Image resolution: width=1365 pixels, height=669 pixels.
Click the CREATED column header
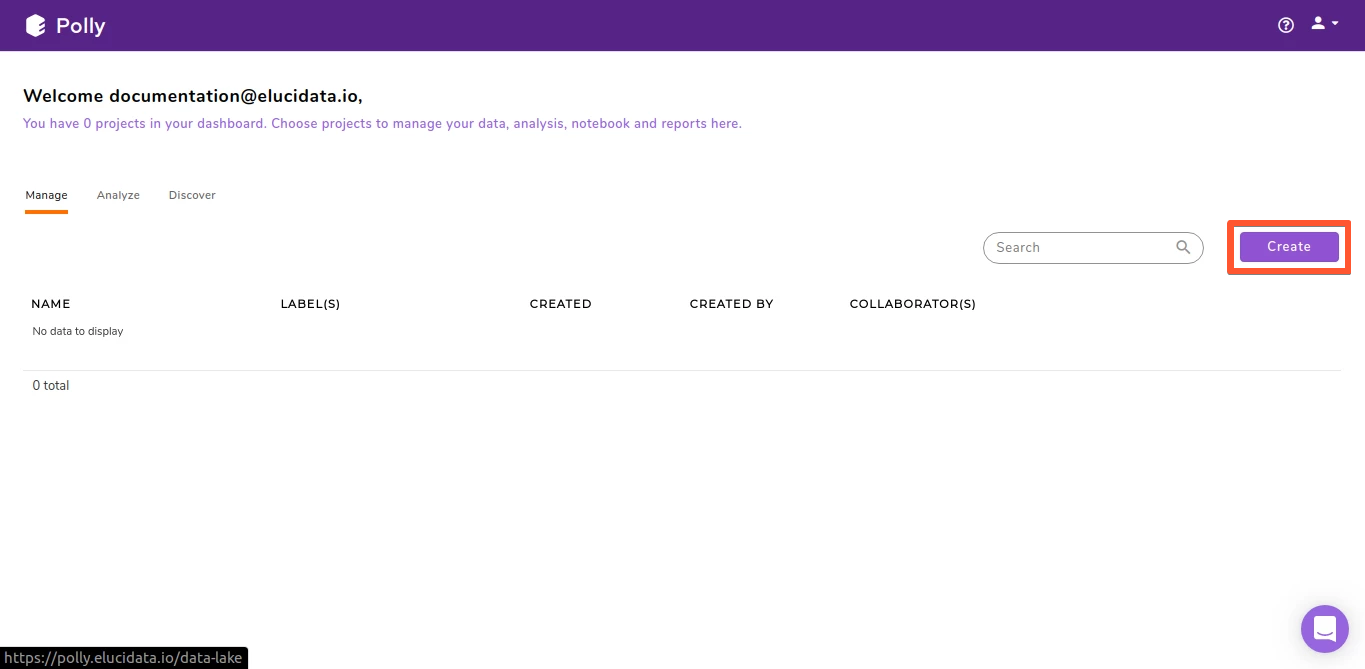[560, 303]
